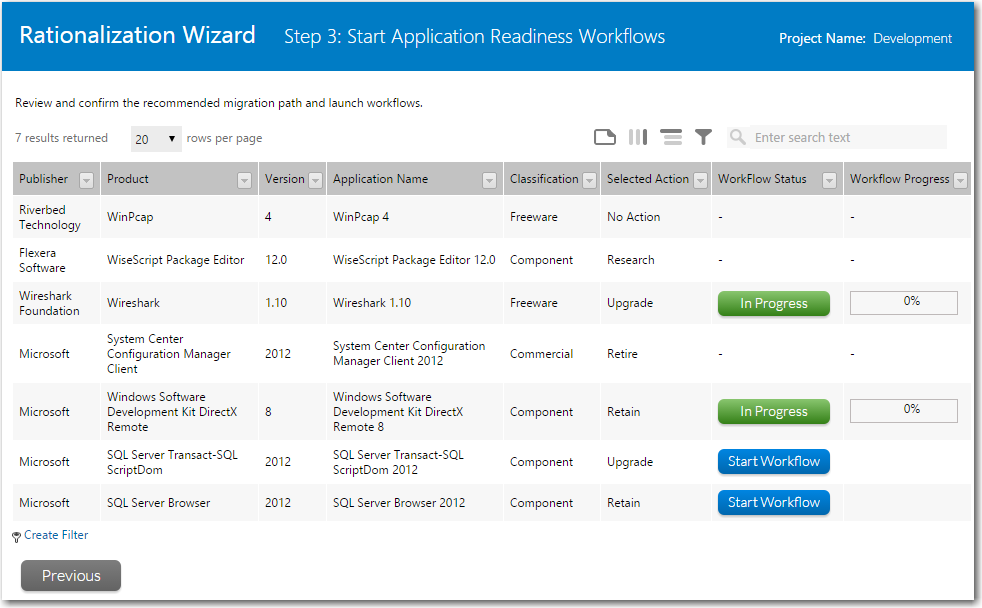Click the Create Filter link

[x=56, y=535]
